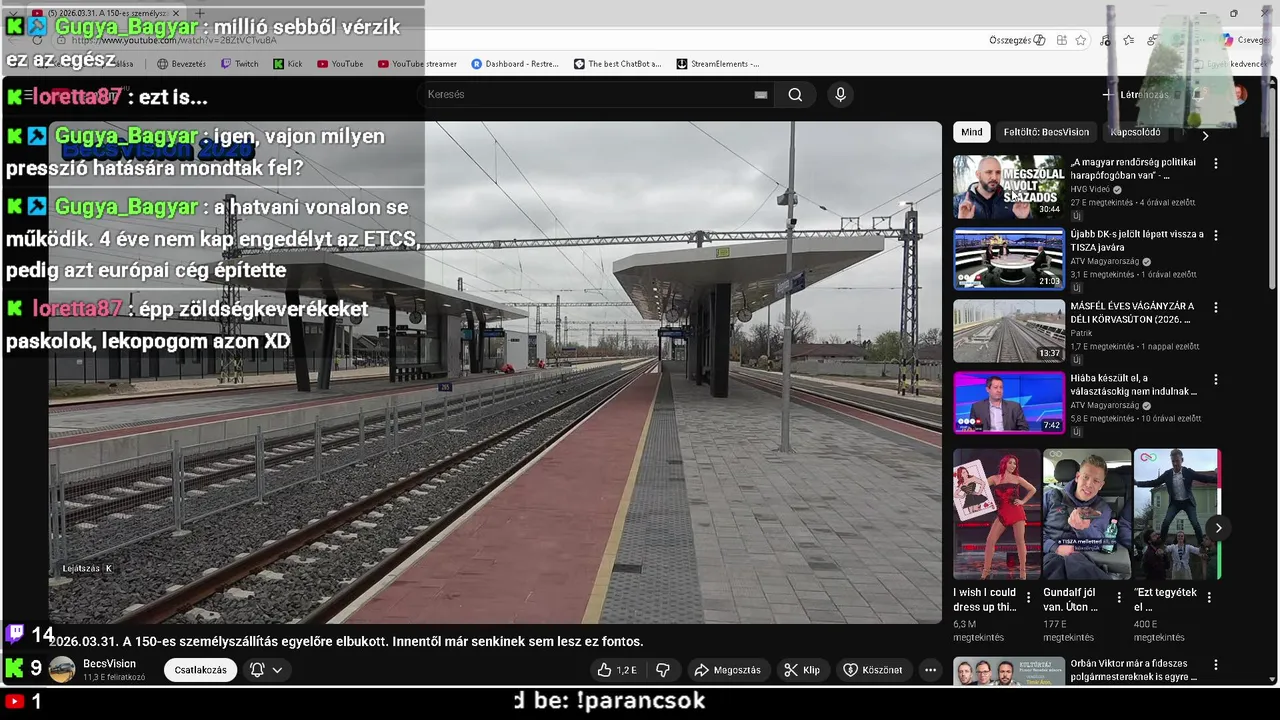
Task: Open the Twitch bookmark in bookmarks bar
Action: [x=240, y=64]
